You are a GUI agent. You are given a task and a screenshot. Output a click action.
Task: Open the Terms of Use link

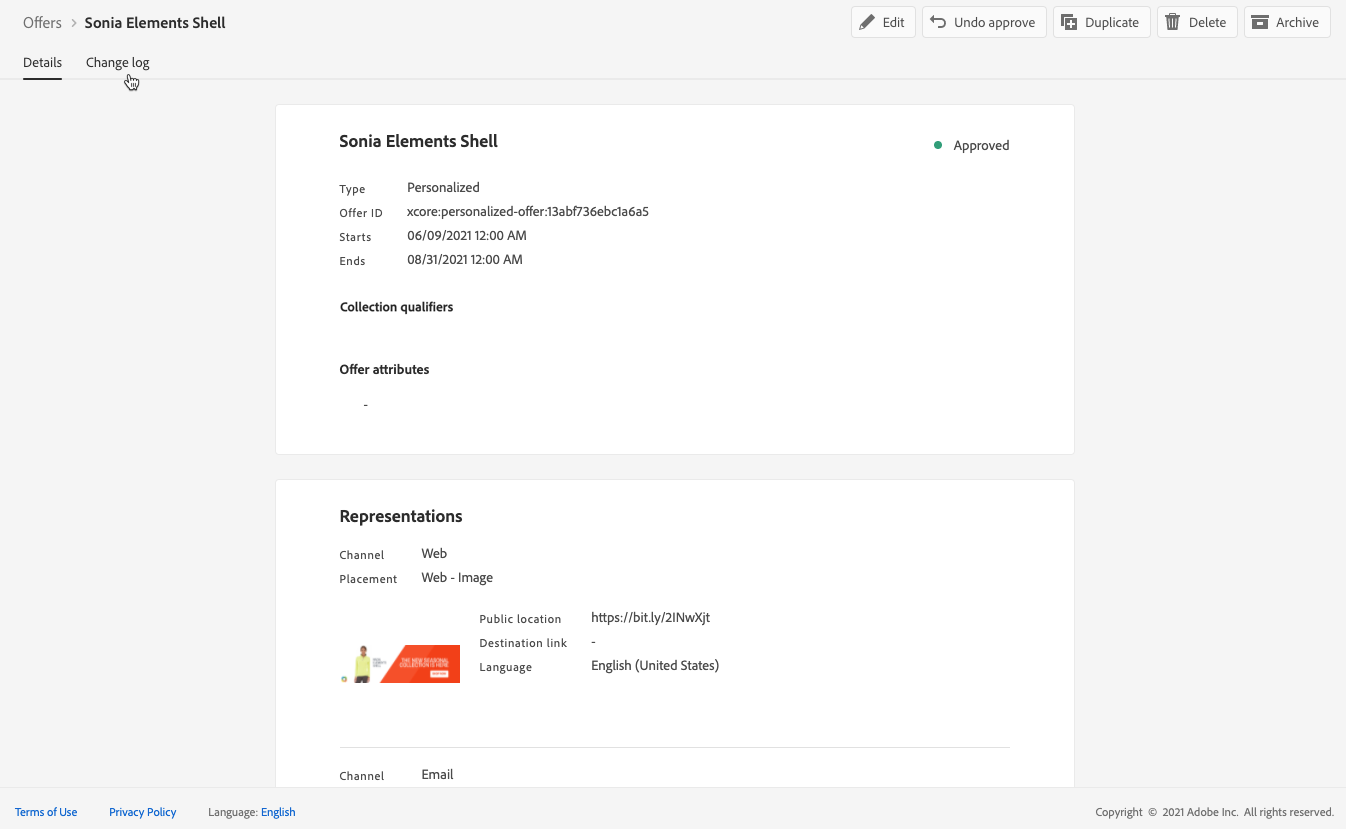46,812
